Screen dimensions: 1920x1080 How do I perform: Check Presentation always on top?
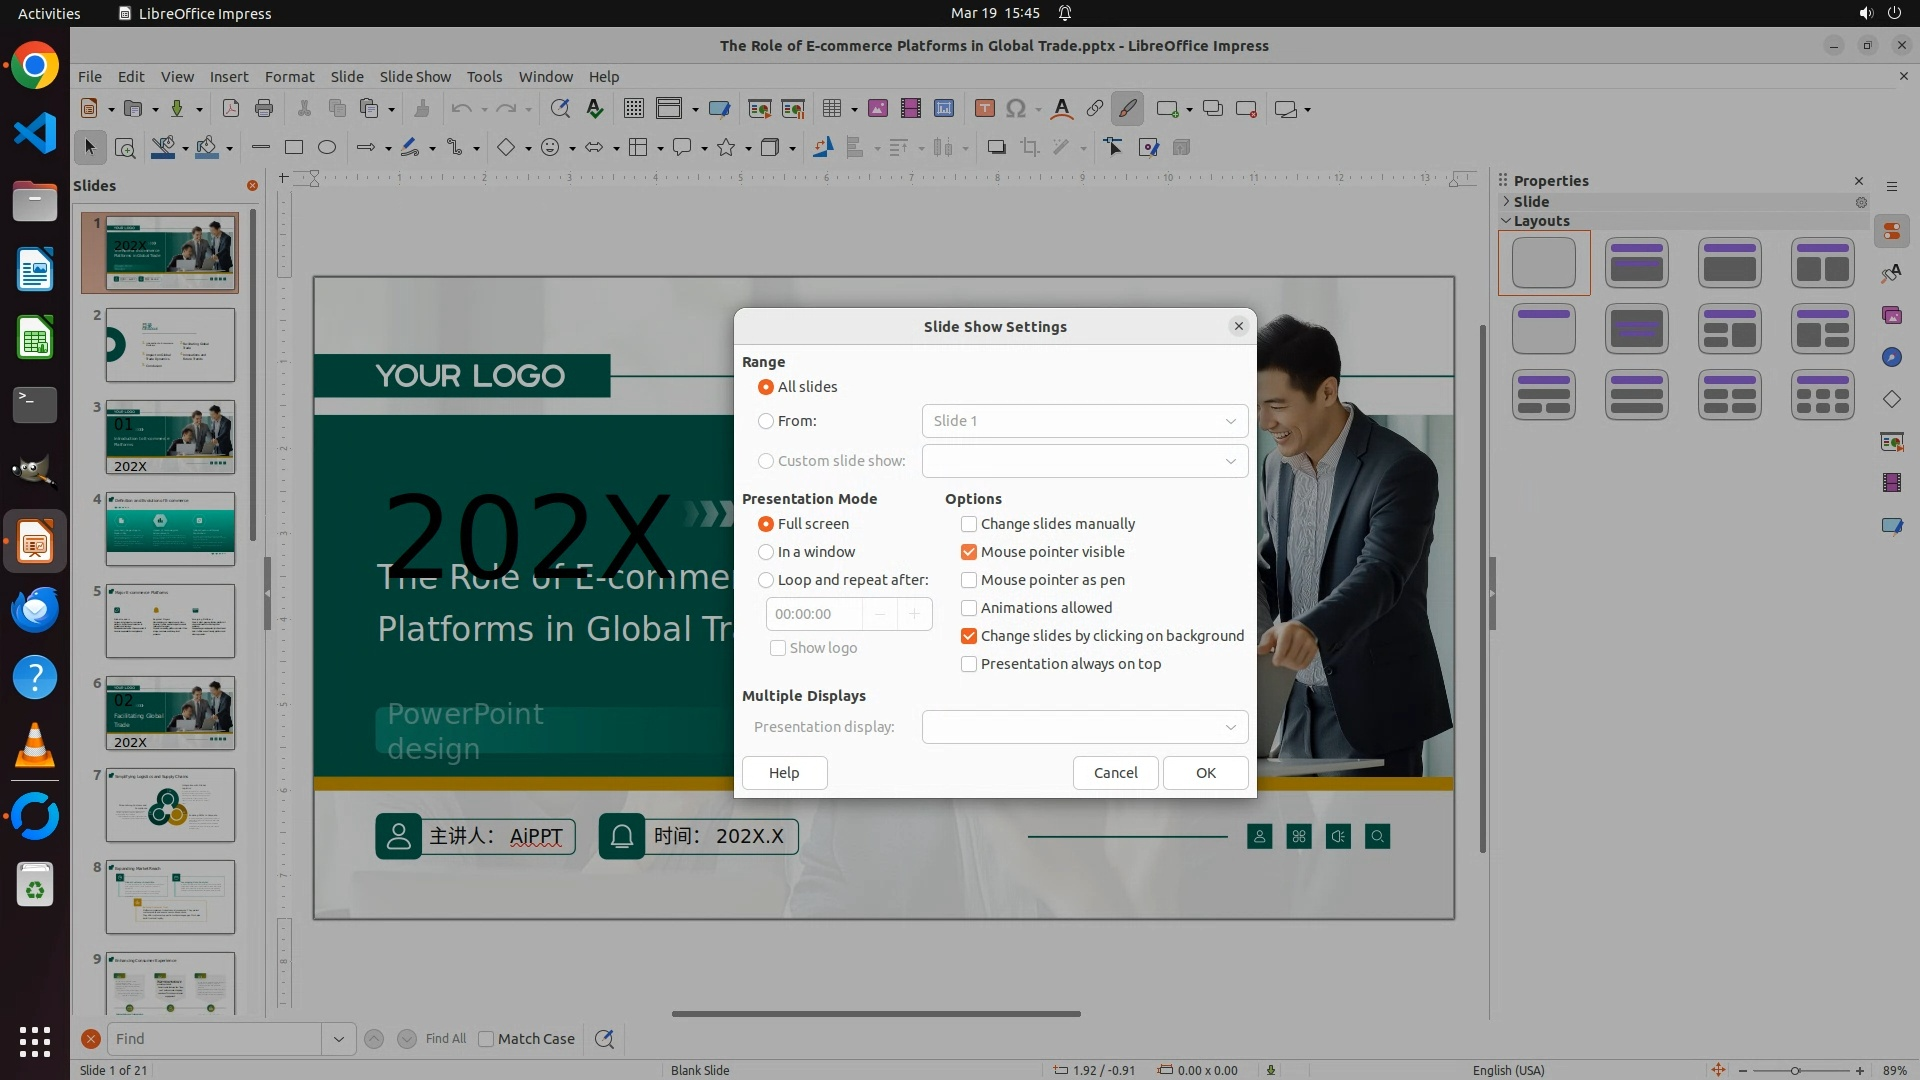(x=969, y=664)
